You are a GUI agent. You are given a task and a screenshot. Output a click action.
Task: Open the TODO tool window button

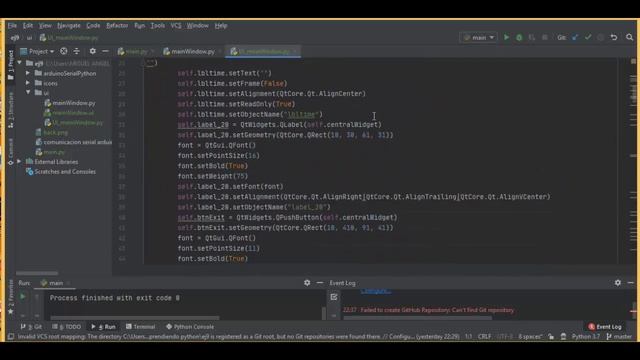[x=67, y=327]
